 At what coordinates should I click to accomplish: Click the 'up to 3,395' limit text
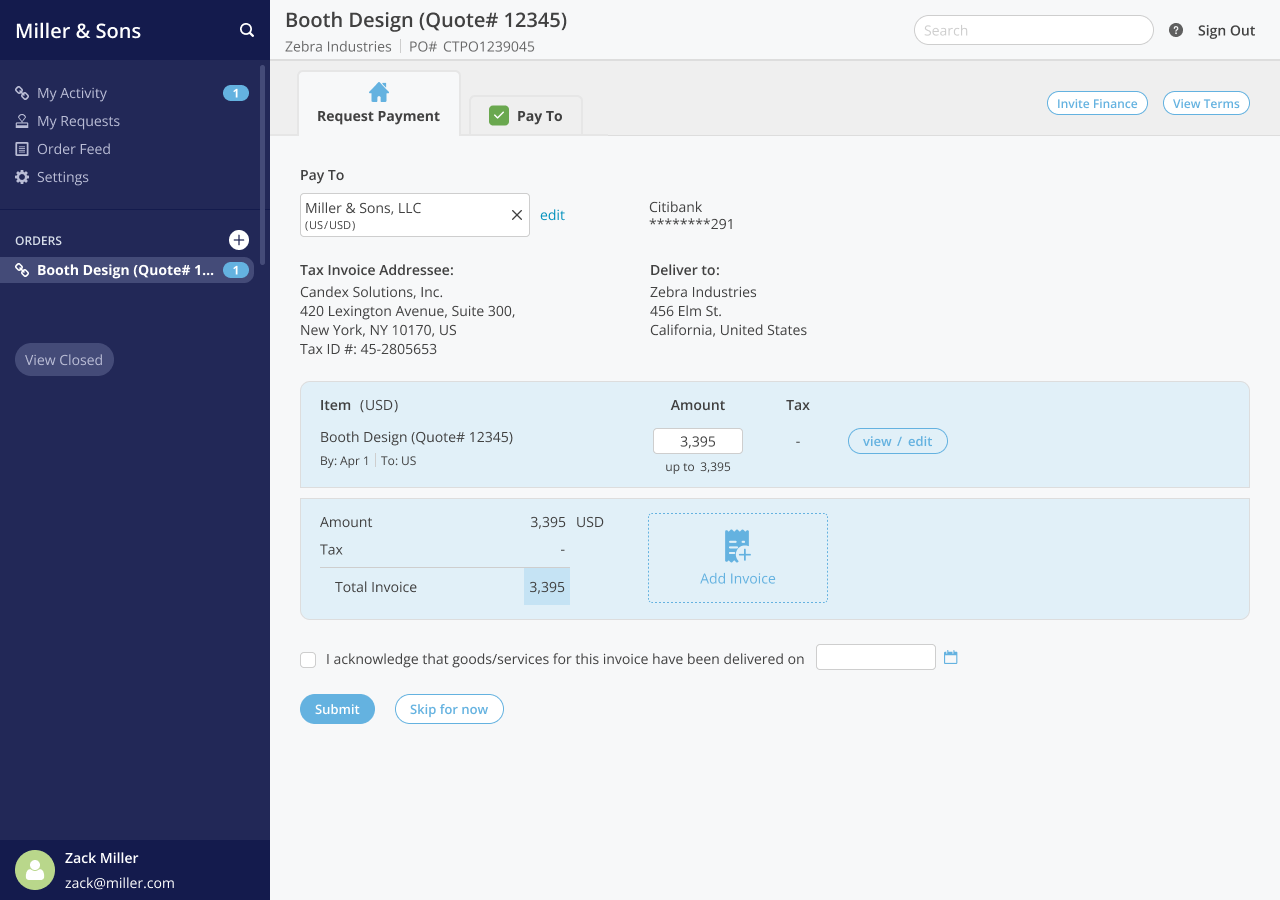click(x=698, y=467)
